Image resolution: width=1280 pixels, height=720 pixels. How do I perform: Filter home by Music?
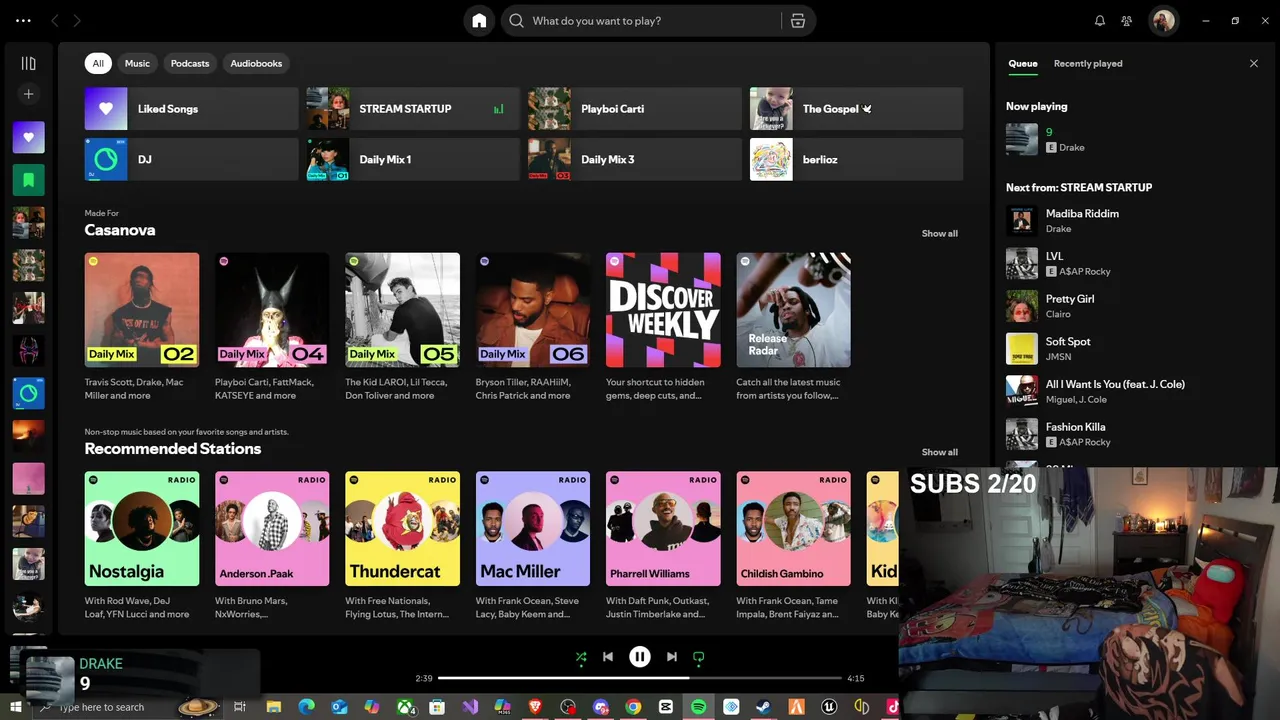click(x=137, y=63)
